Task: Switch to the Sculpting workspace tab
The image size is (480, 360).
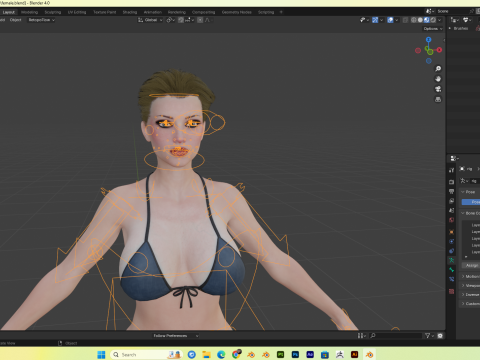Action: tap(53, 12)
